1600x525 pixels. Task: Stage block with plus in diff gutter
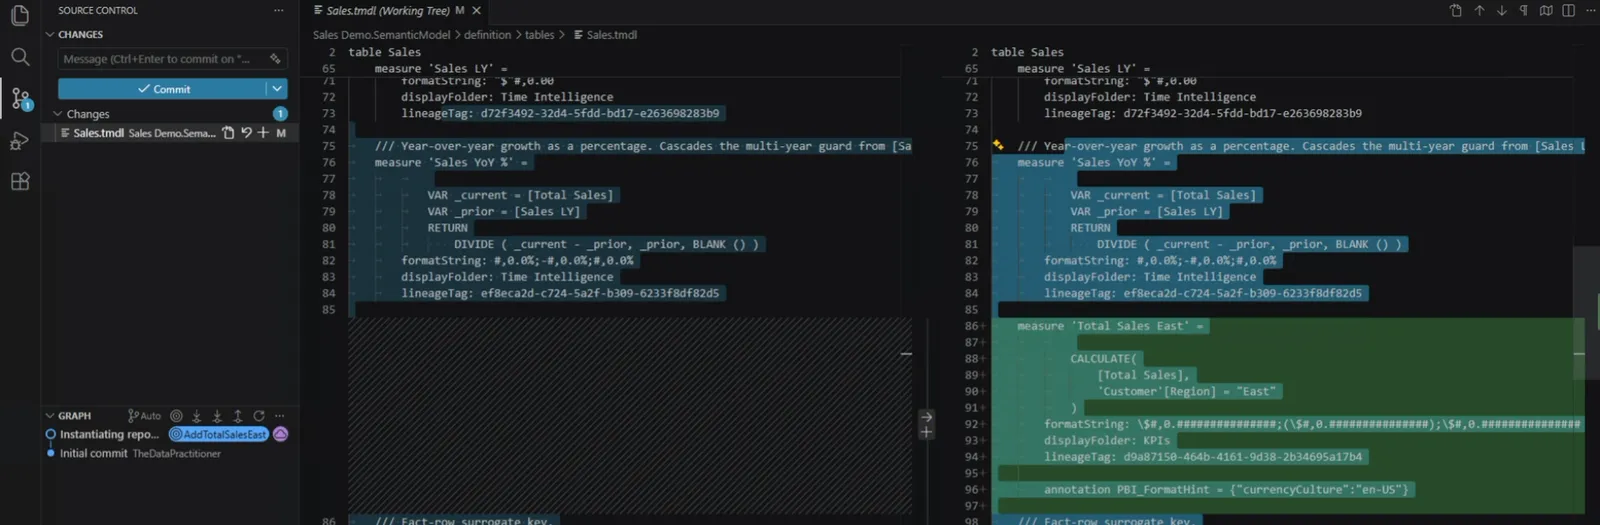click(927, 432)
